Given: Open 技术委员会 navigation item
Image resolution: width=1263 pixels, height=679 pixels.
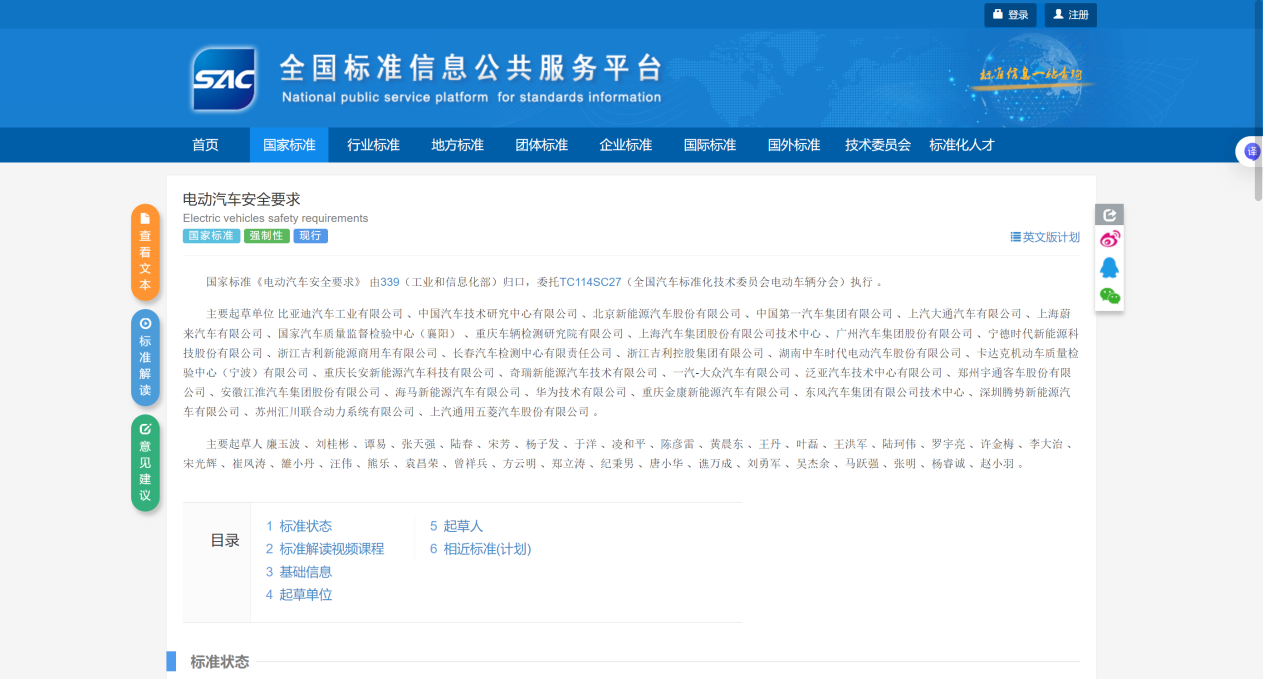Looking at the screenshot, I should point(877,145).
